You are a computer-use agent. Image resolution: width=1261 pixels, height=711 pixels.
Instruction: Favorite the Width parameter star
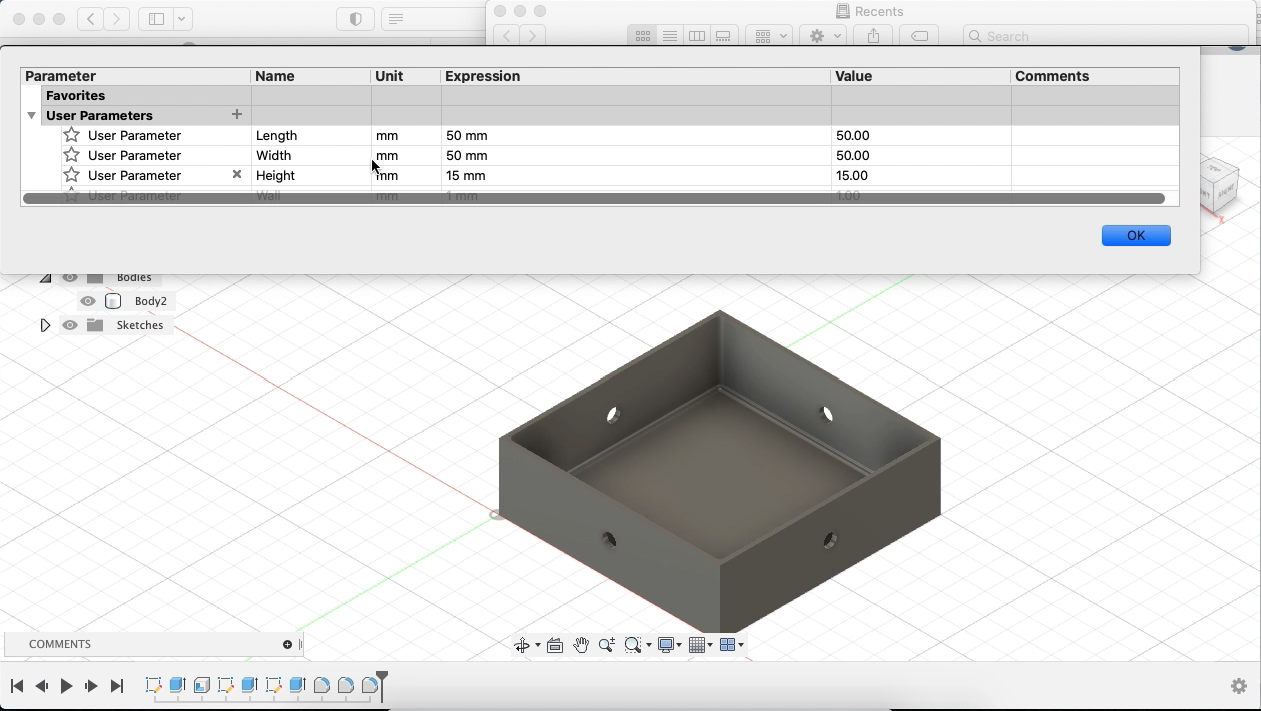coord(72,155)
